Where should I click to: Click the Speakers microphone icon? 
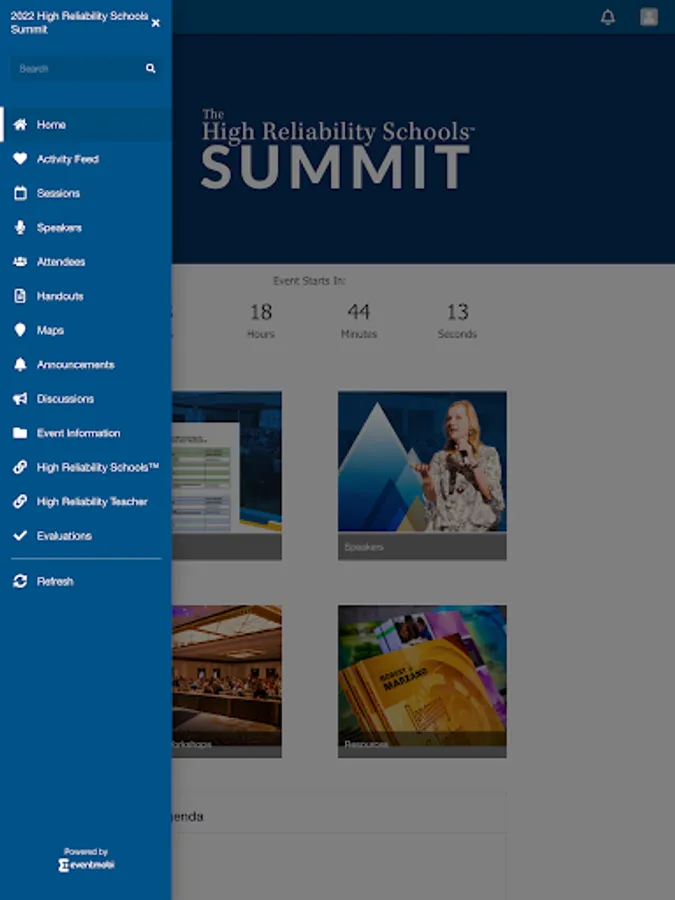20,227
